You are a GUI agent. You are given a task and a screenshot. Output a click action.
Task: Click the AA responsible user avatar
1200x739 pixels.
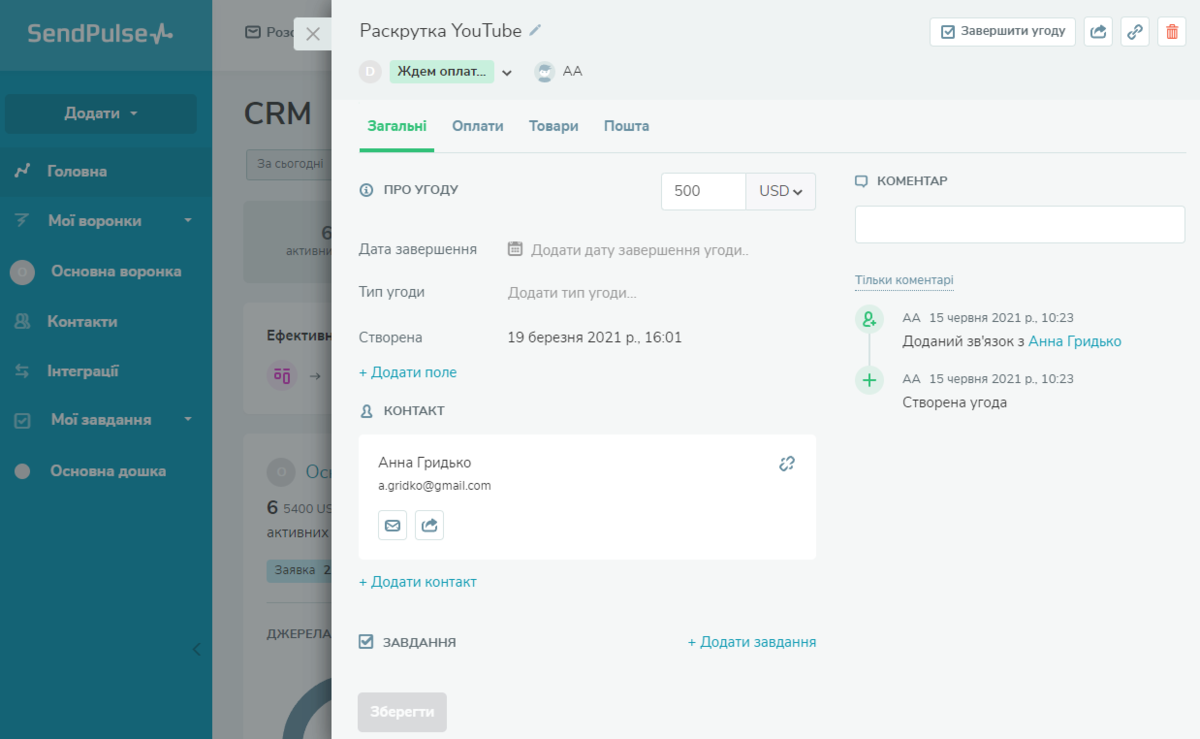[544, 71]
